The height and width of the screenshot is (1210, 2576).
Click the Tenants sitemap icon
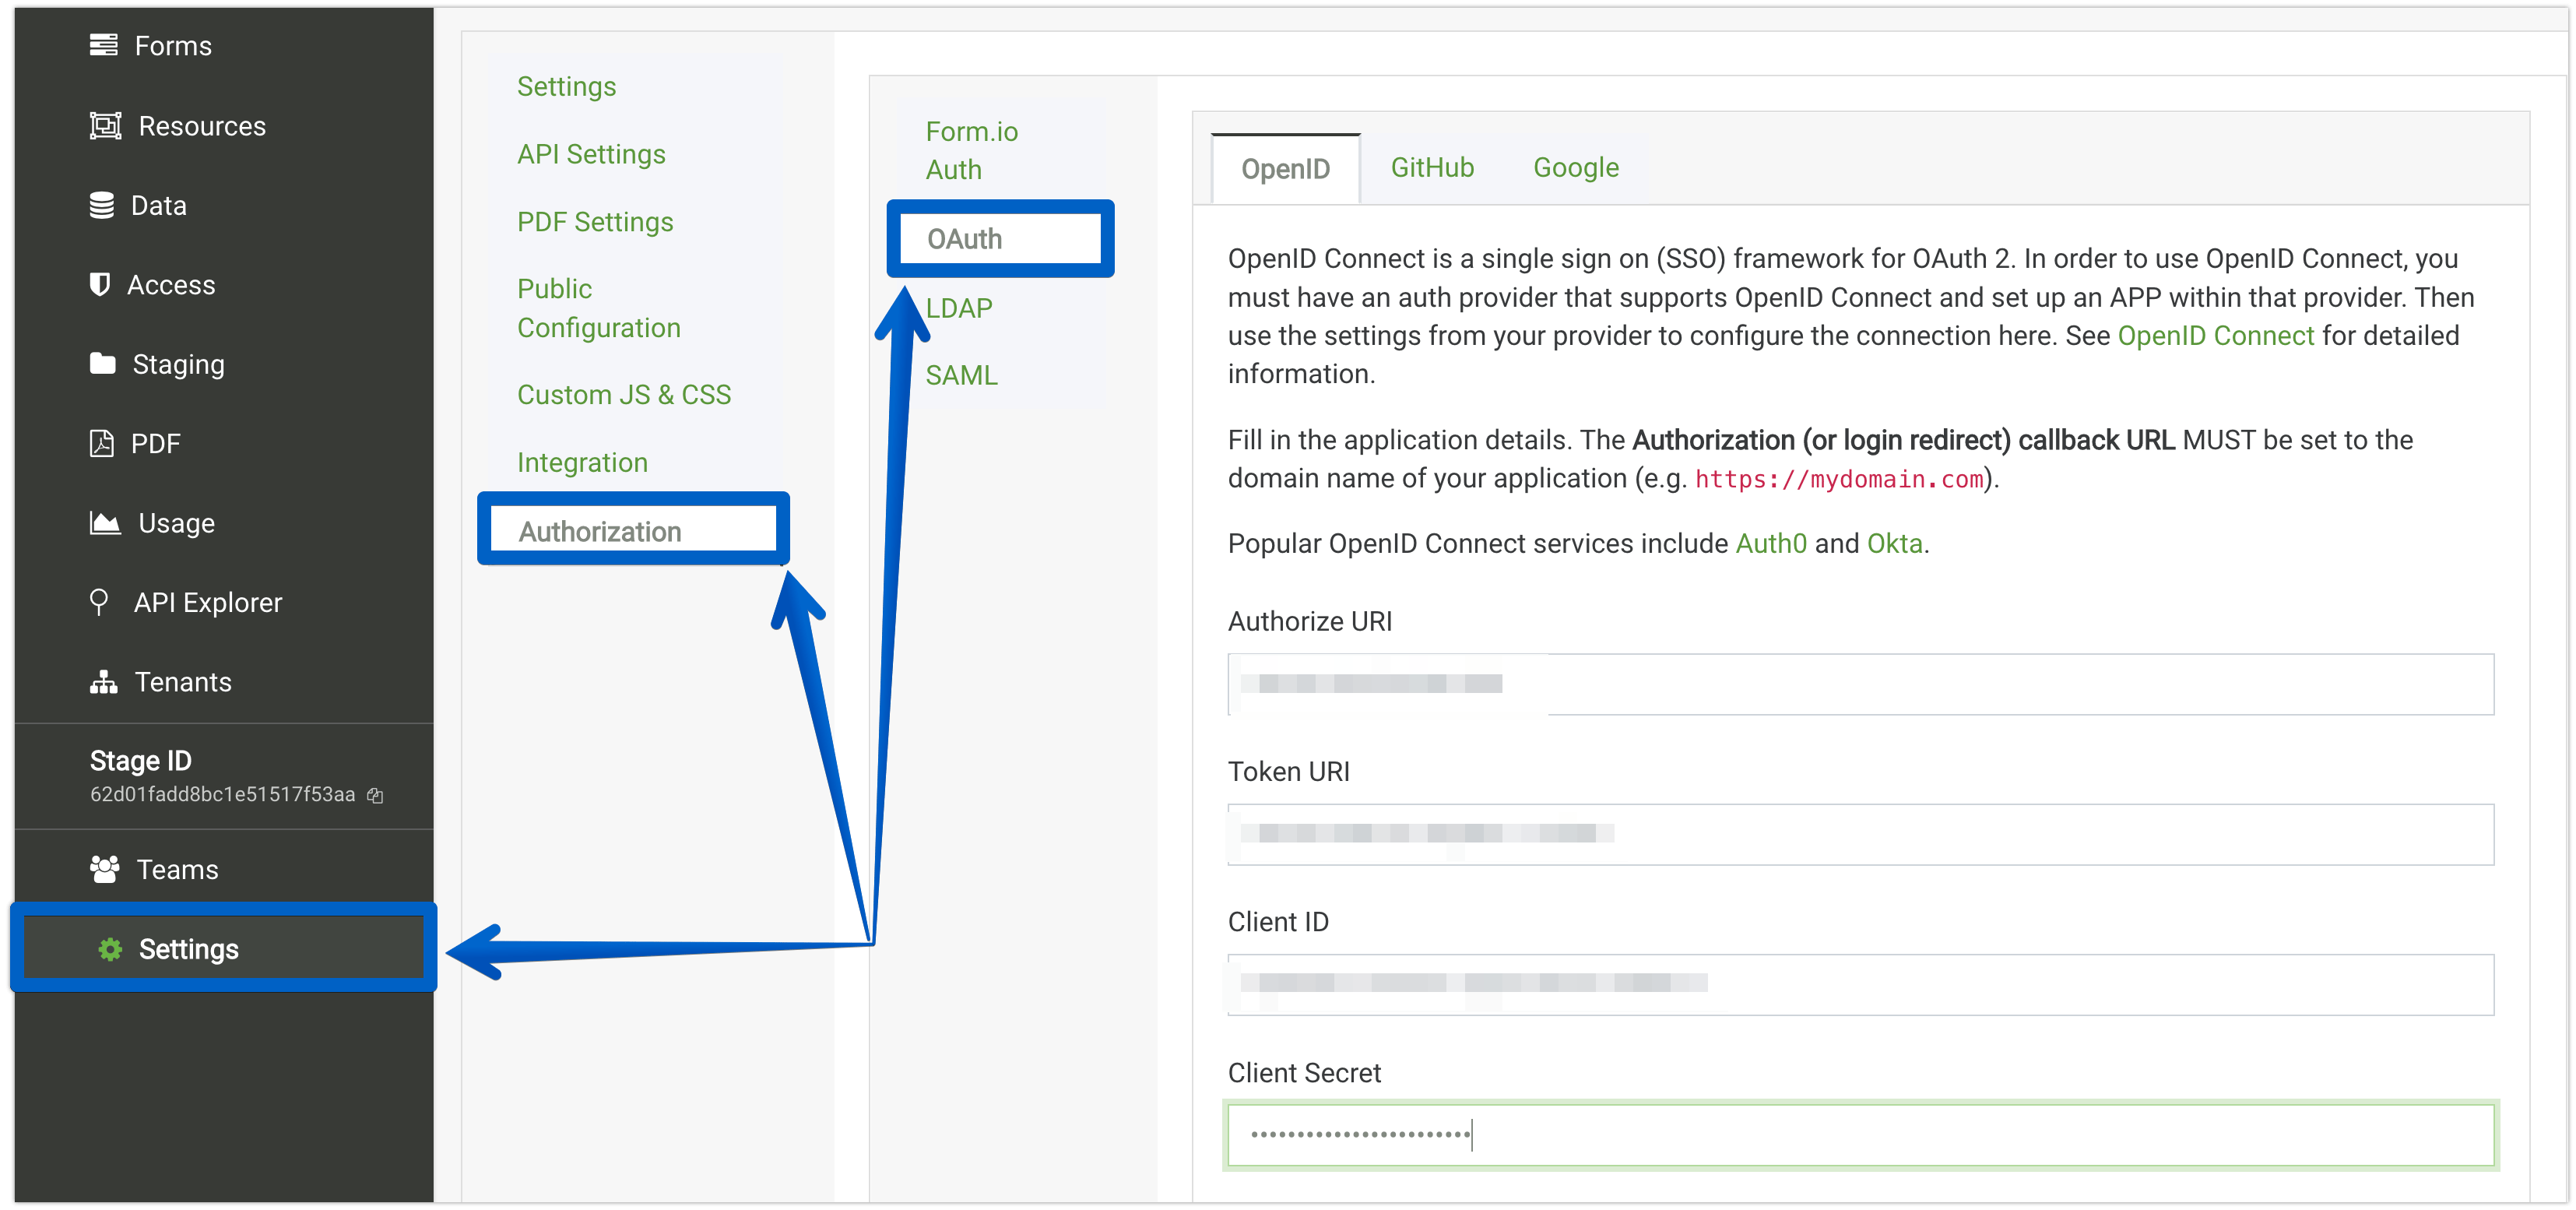pyautogui.click(x=103, y=682)
